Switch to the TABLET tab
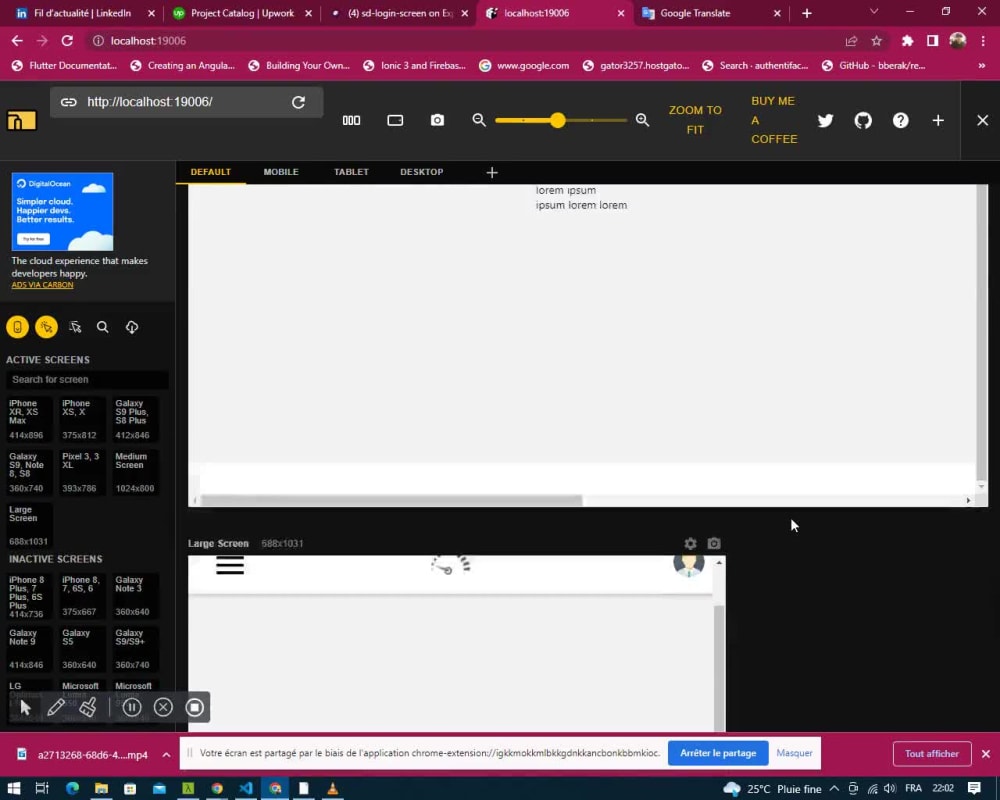Viewport: 1000px width, 800px height. tap(351, 171)
